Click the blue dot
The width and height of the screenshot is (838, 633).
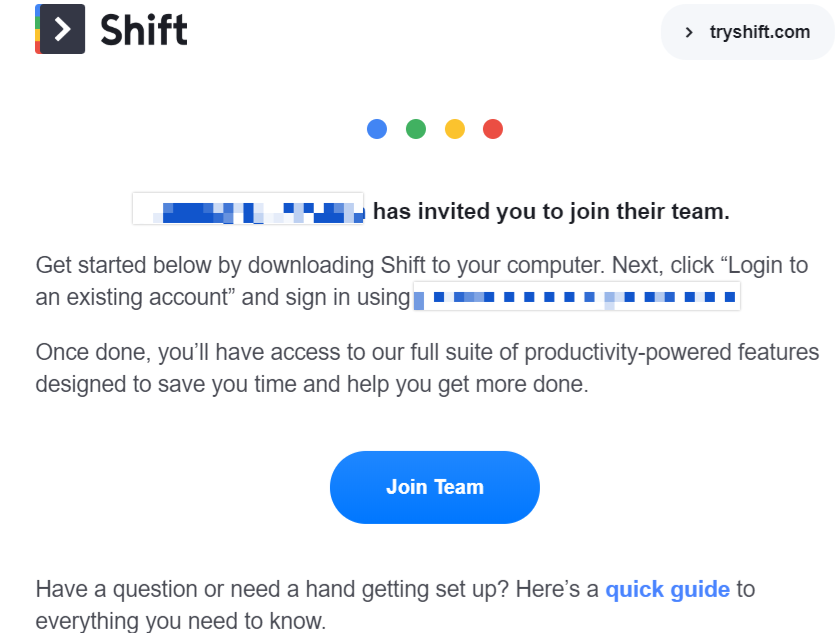click(x=377, y=129)
